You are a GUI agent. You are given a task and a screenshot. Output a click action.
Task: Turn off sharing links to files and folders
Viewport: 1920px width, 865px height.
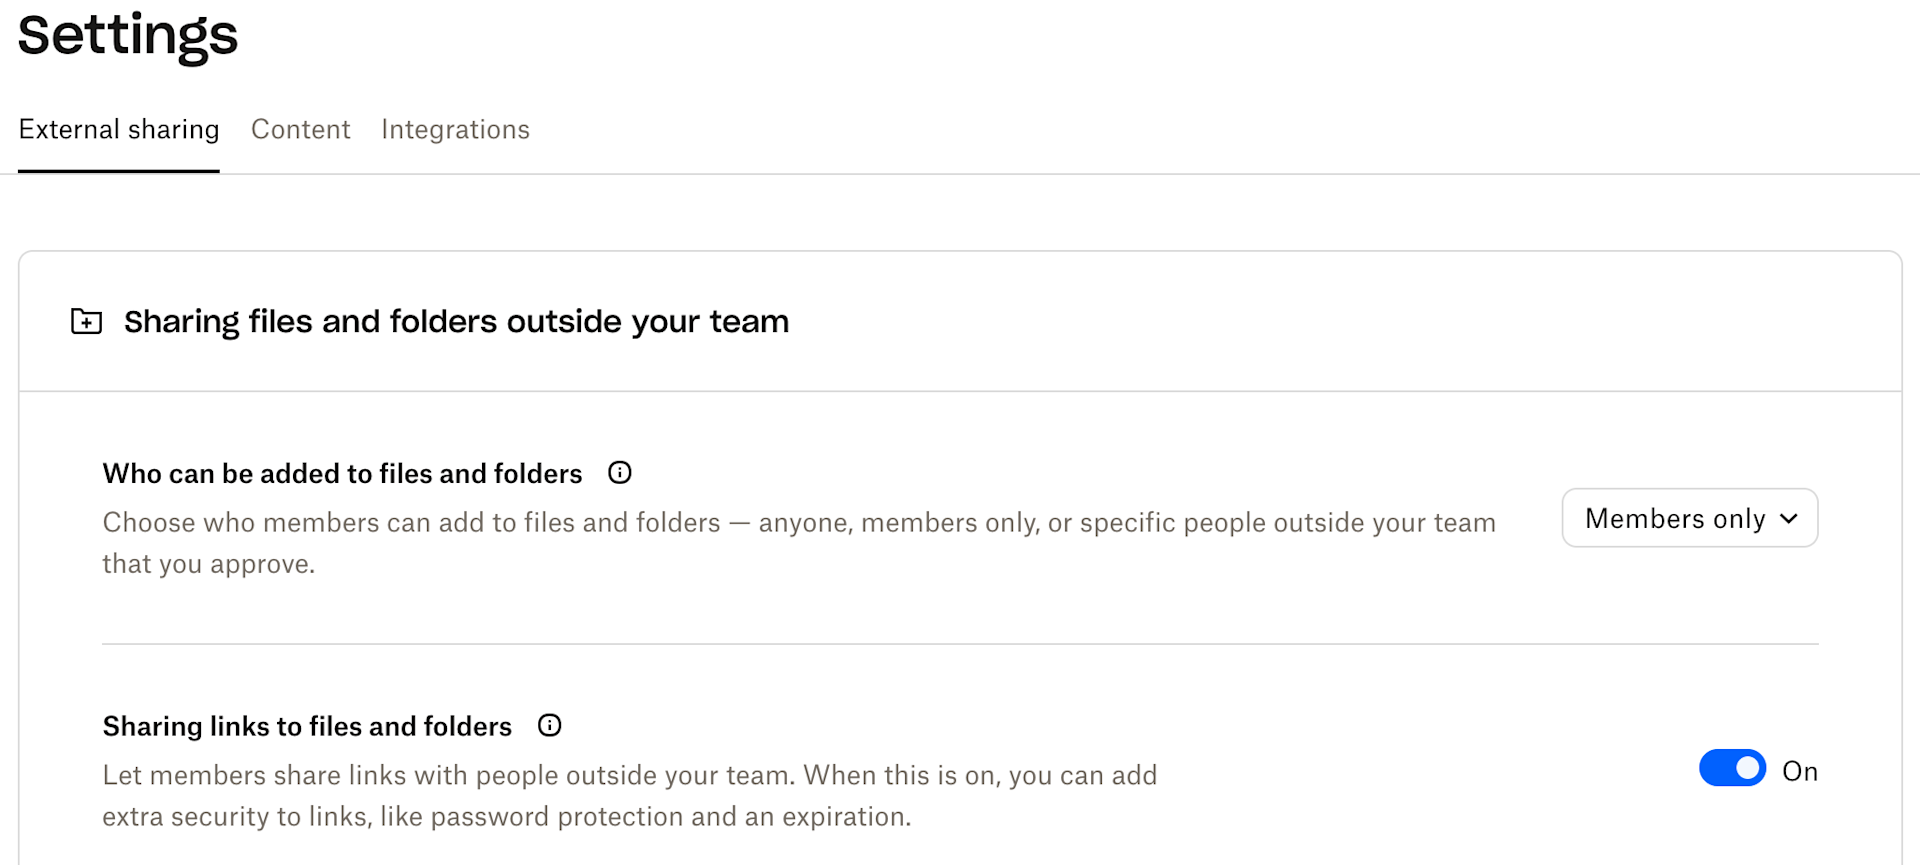(1731, 768)
